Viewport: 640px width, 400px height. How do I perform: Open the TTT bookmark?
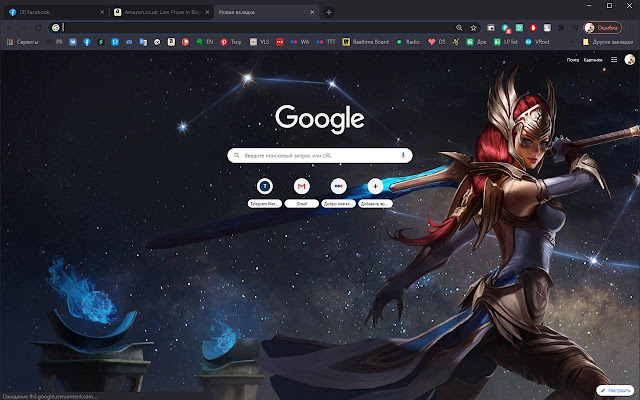click(326, 42)
